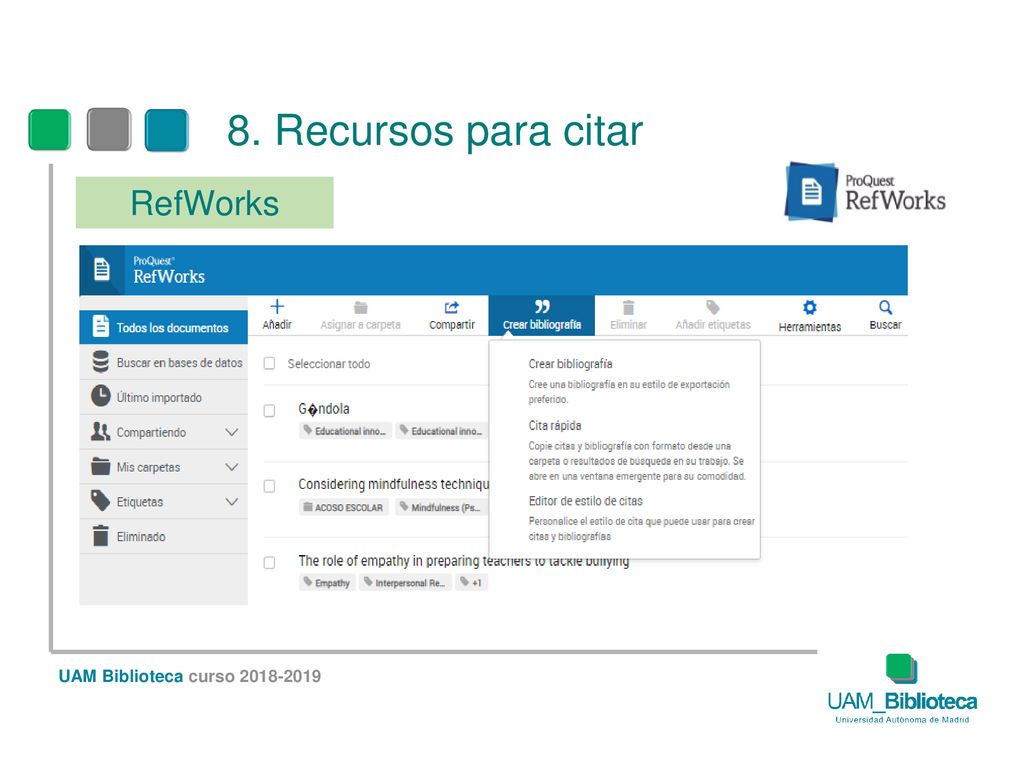This screenshot has height=768, width=1024.
Task: Tick the Seleccionar todo checkbox
Action: click(269, 363)
